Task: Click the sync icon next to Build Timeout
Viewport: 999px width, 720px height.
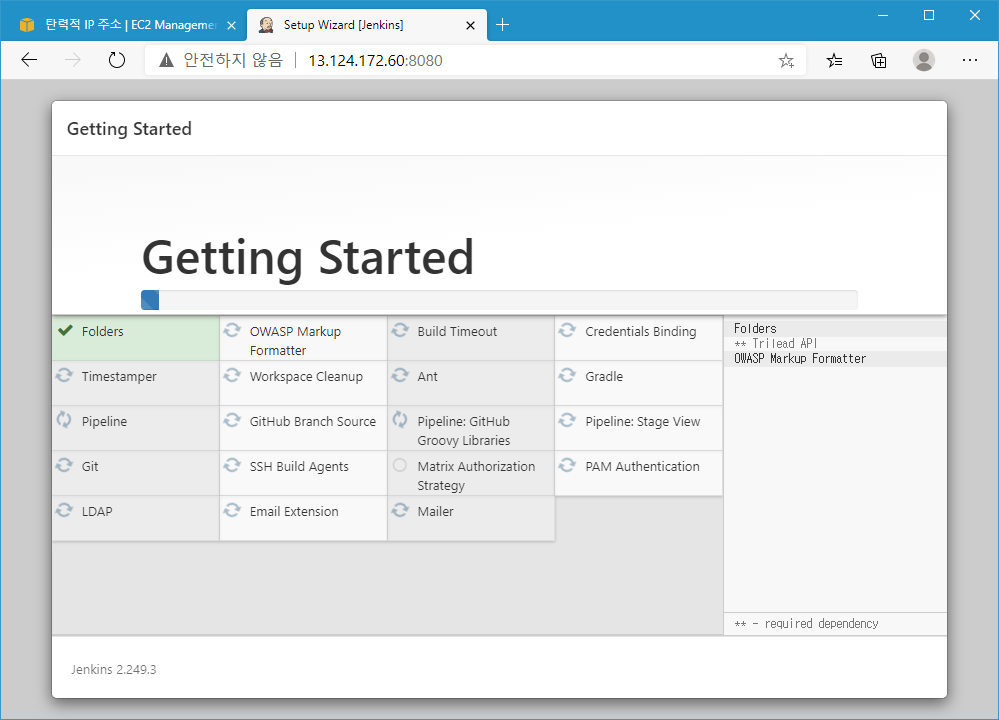Action: [400, 330]
